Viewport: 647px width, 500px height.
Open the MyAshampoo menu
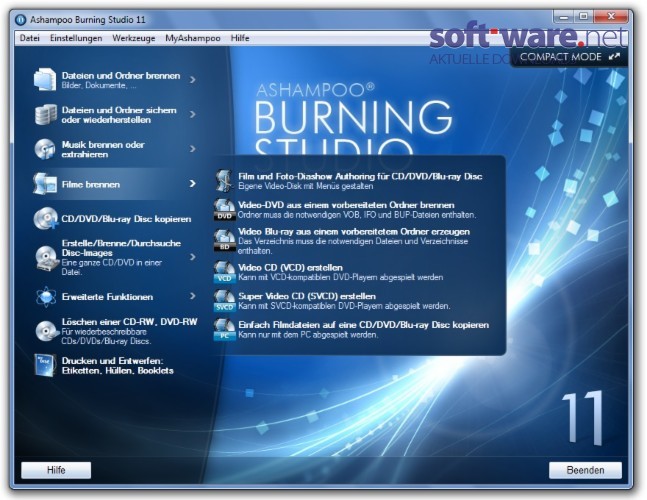coord(193,38)
